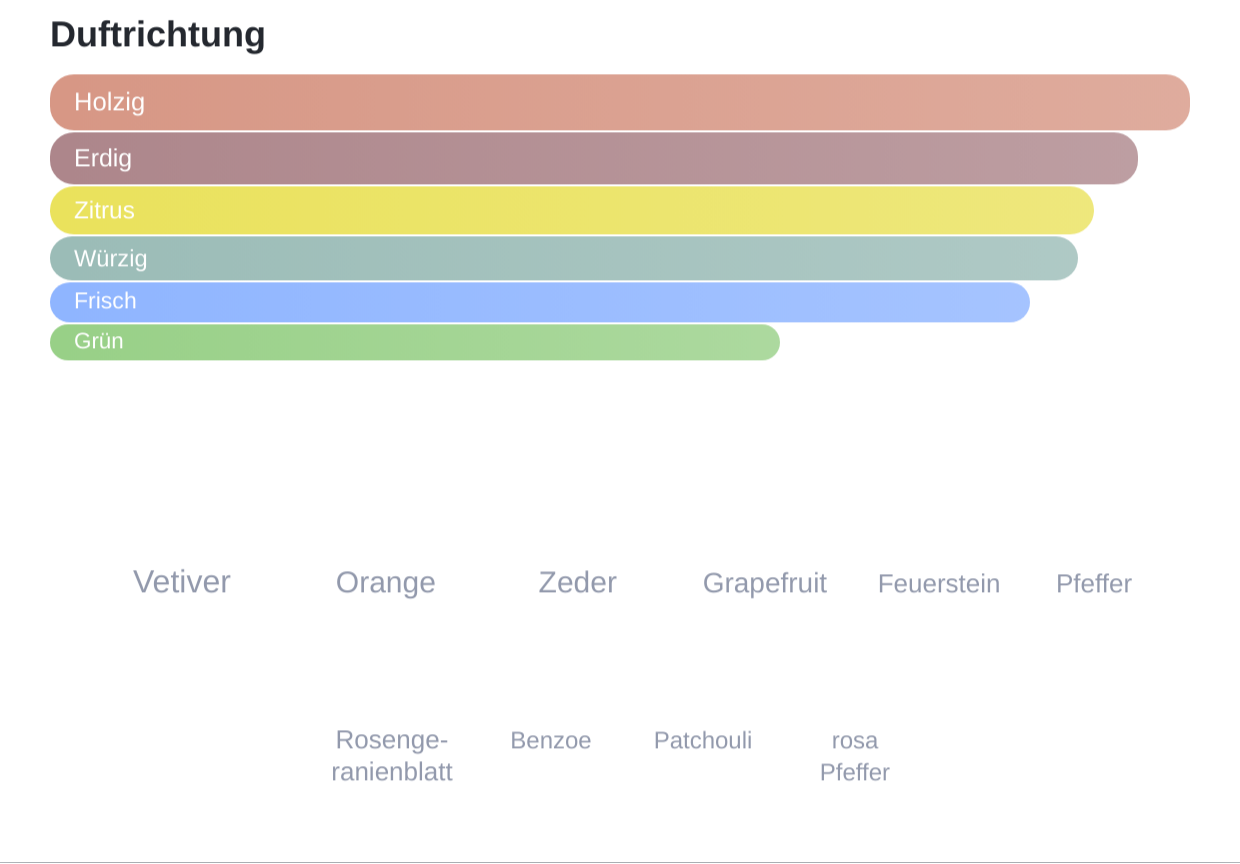
Task: Click the Pfeffer note in top row
Action: click(x=1094, y=584)
